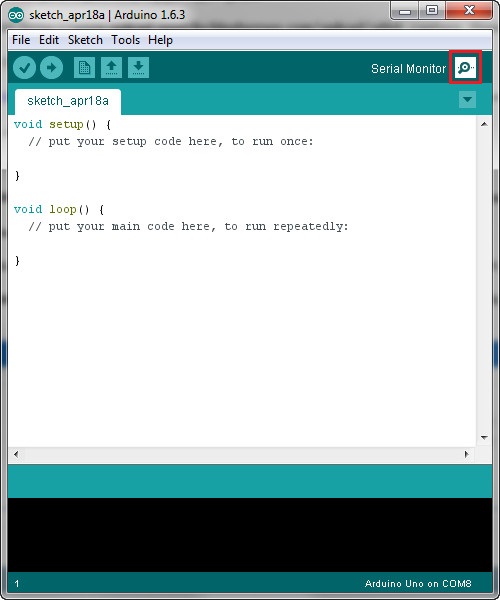Upload the sketch with arrow button
The width and height of the screenshot is (500, 600).
tap(51, 68)
